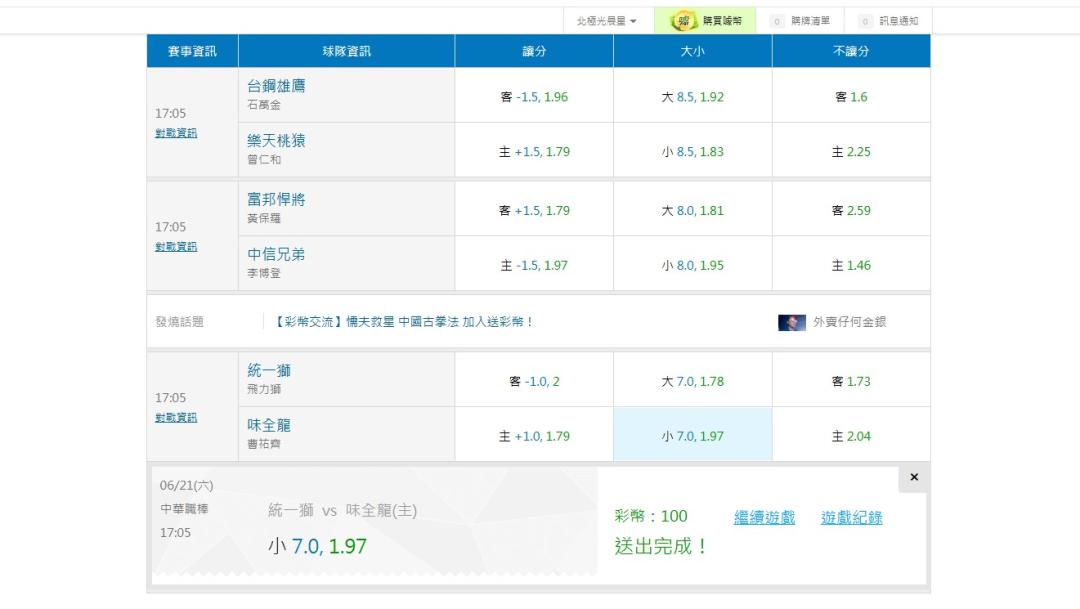Open the 【彩幣交流】 hot topic link
The height and width of the screenshot is (609, 1080).
(x=404, y=322)
